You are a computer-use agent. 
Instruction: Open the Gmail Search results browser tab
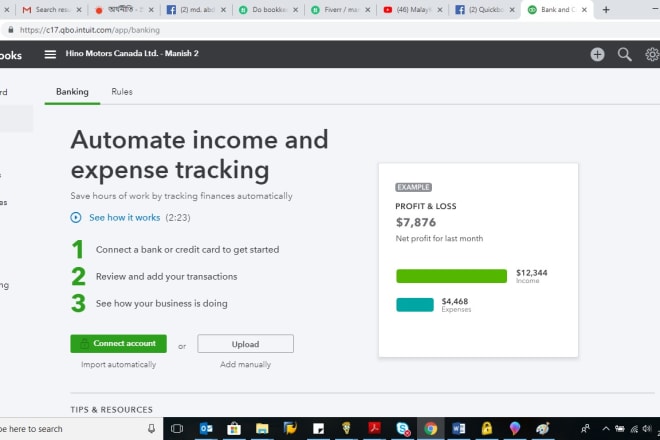coord(52,9)
